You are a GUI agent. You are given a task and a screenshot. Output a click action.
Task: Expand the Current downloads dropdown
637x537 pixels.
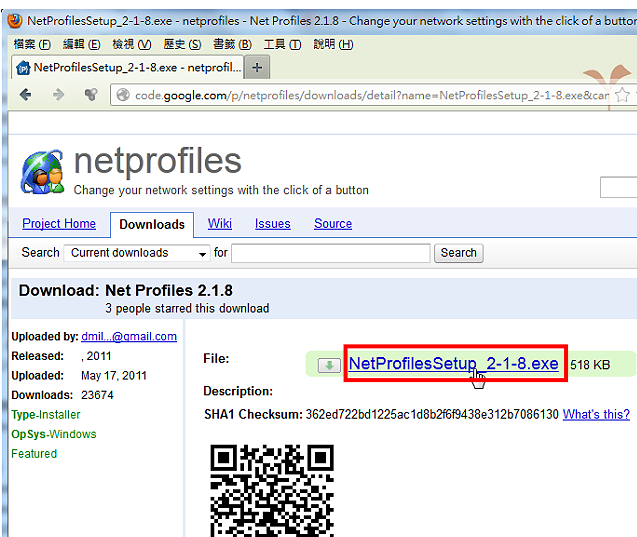[137, 253]
